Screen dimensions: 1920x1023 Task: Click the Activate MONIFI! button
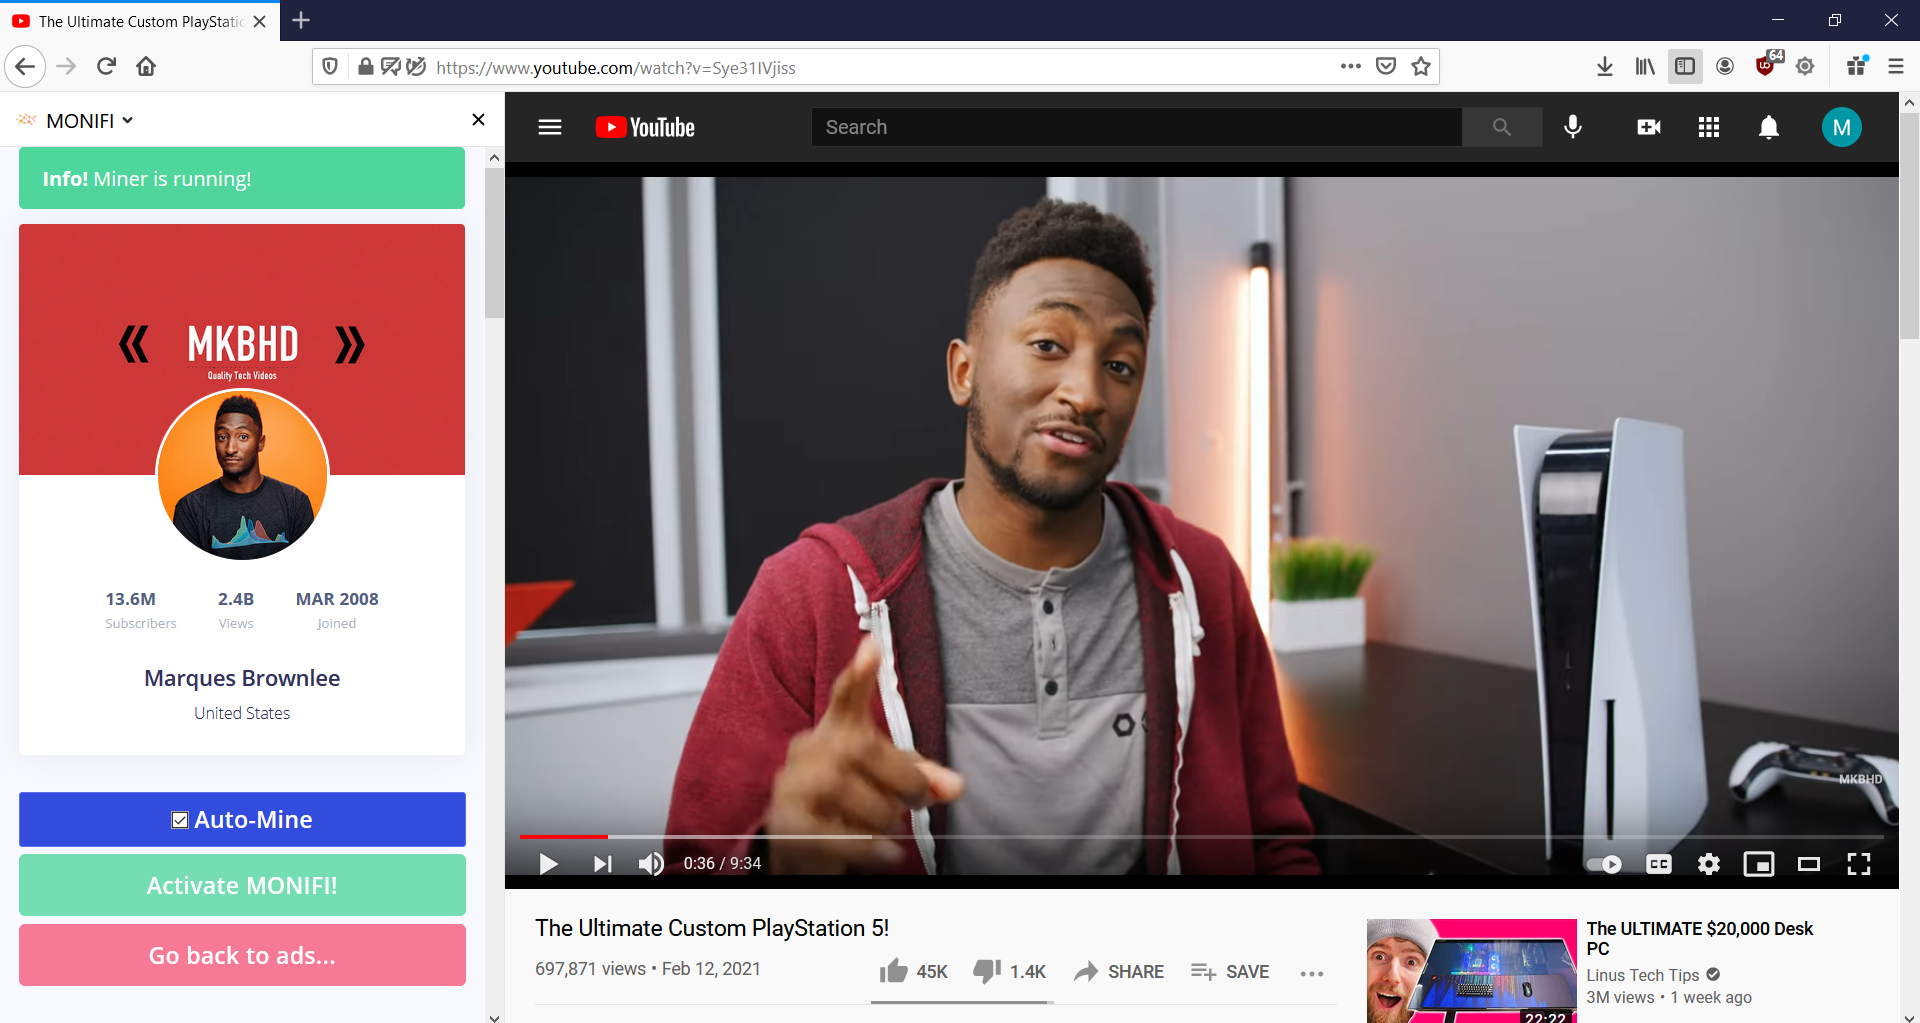point(242,885)
